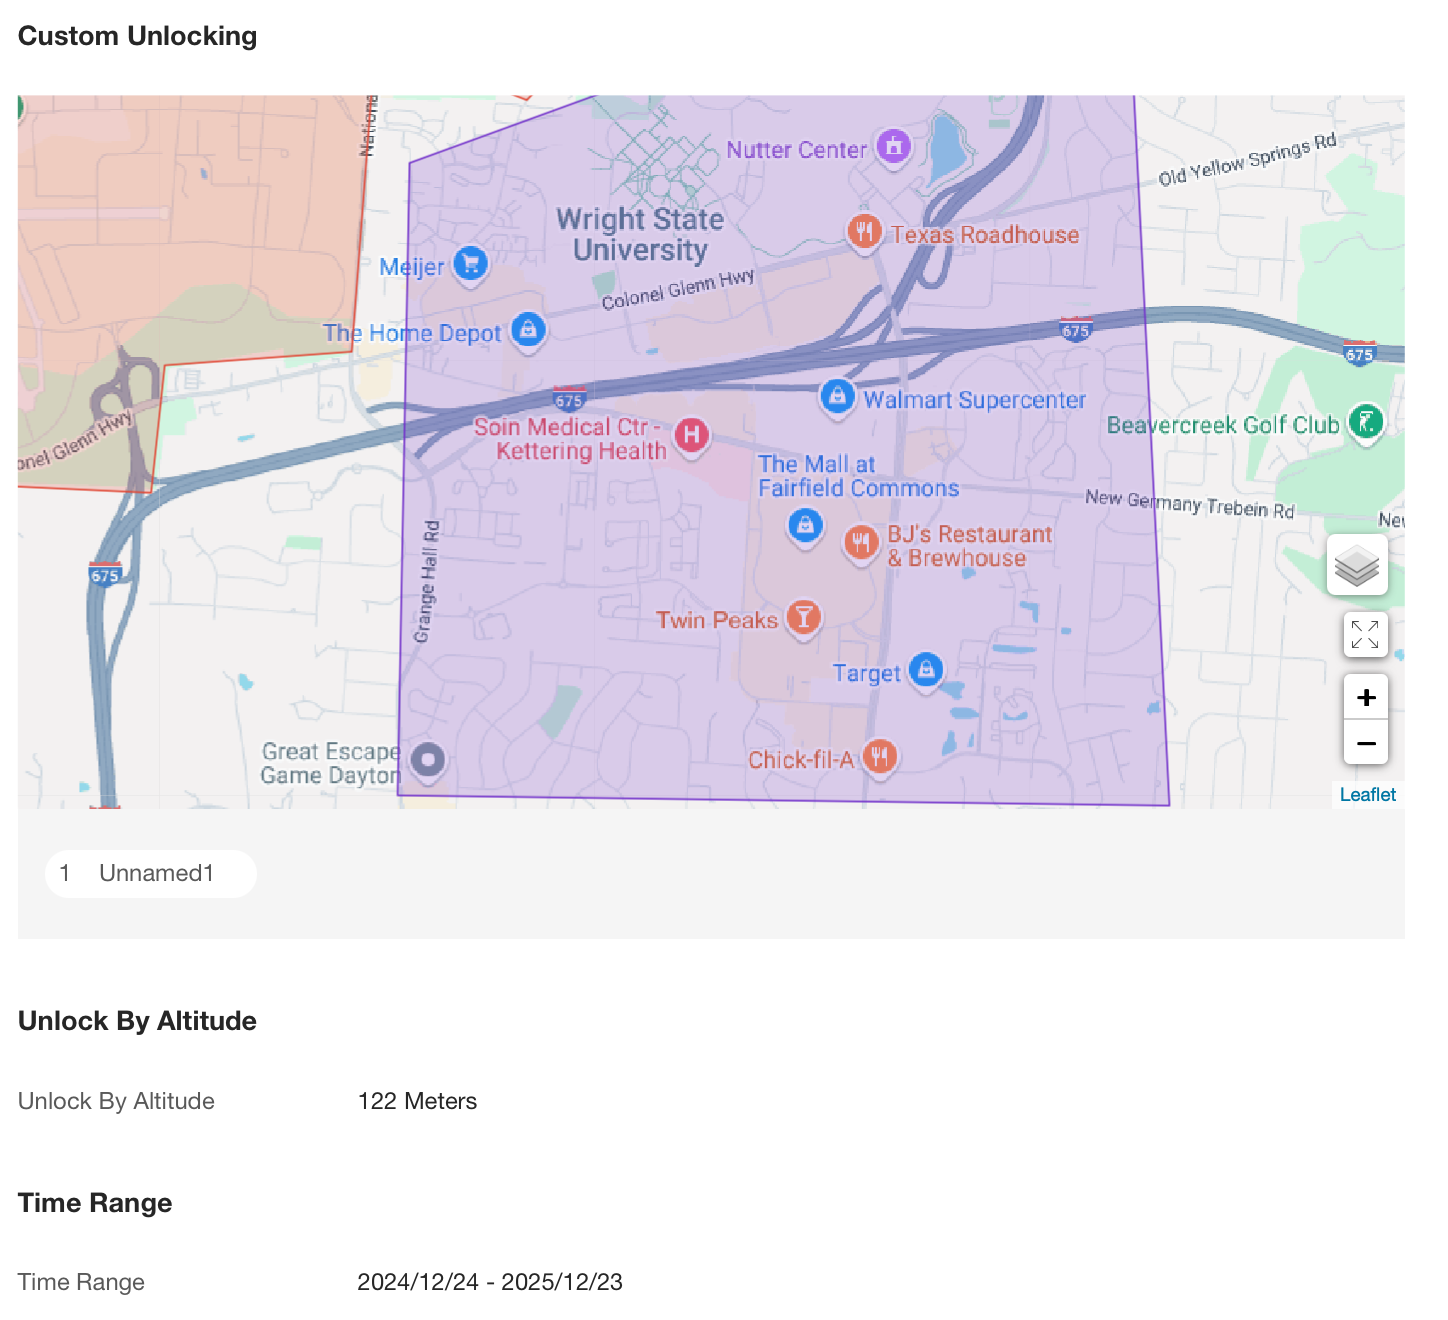Zoom in on the map
The image size is (1448, 1320).
pyautogui.click(x=1366, y=697)
